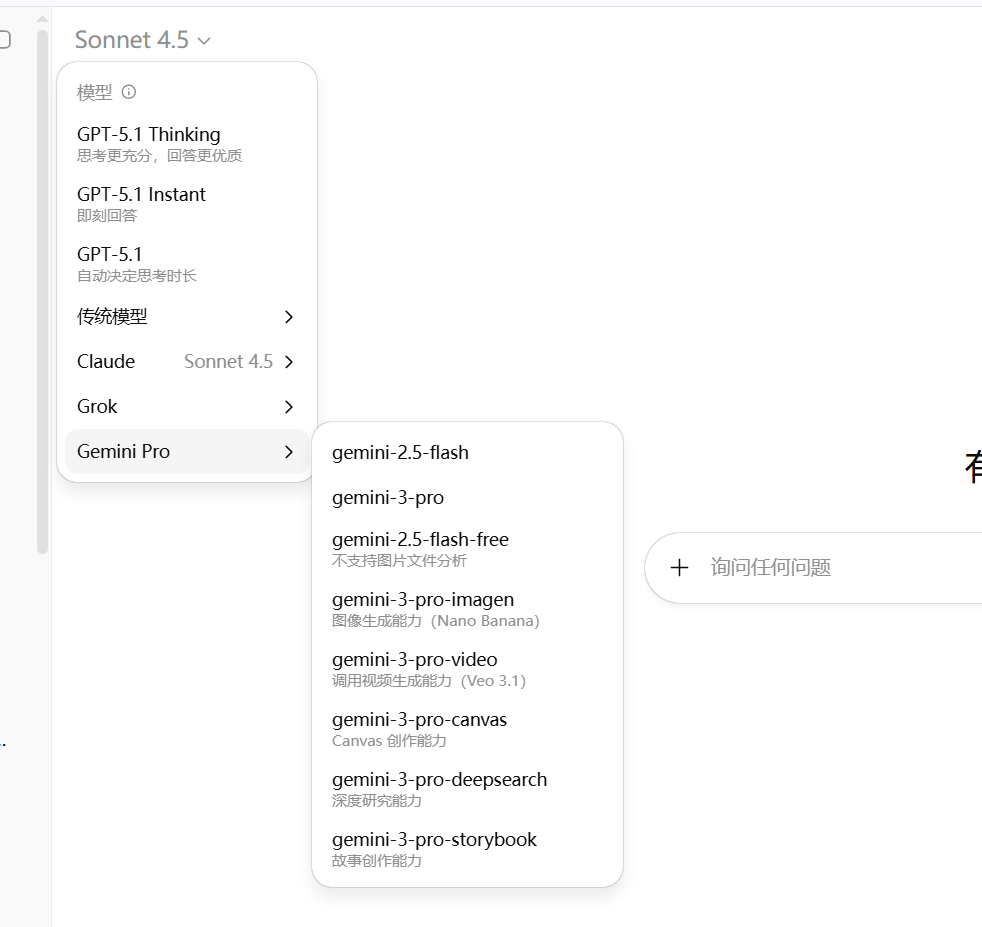Pick gemini-3-pro-storybook model
The width and height of the screenshot is (982, 927).
pyautogui.click(x=434, y=848)
